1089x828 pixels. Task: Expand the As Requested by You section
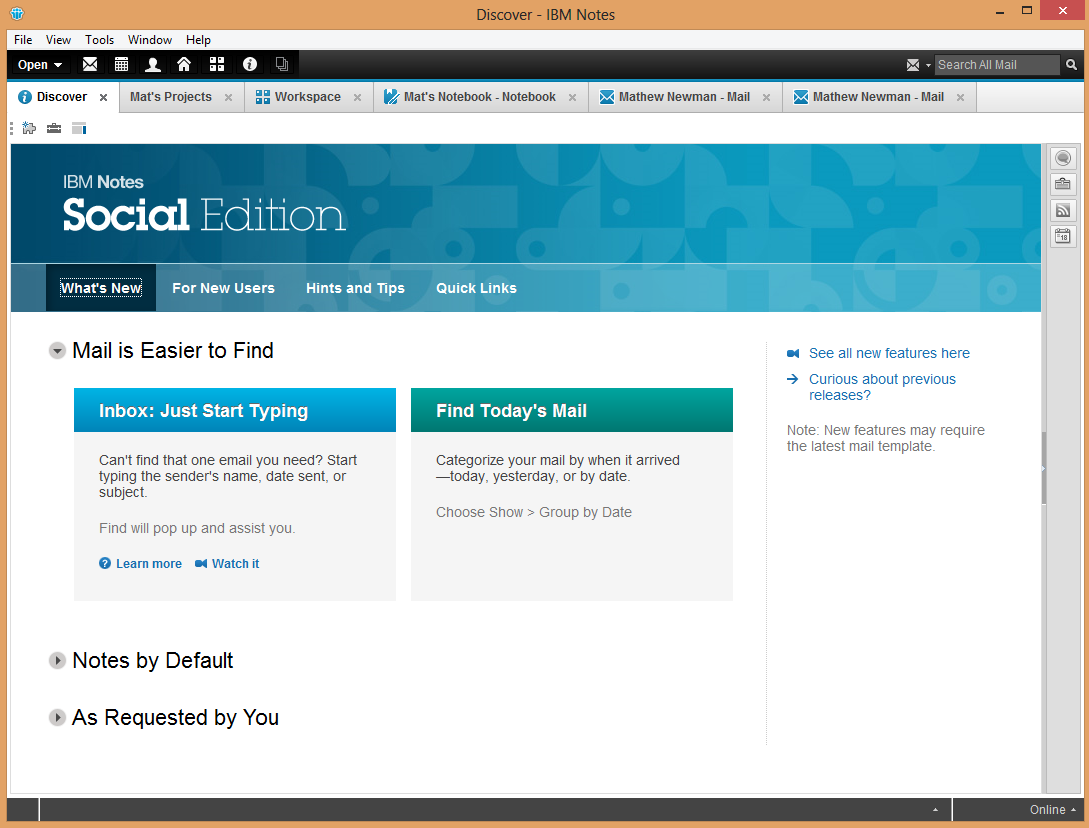click(x=58, y=718)
